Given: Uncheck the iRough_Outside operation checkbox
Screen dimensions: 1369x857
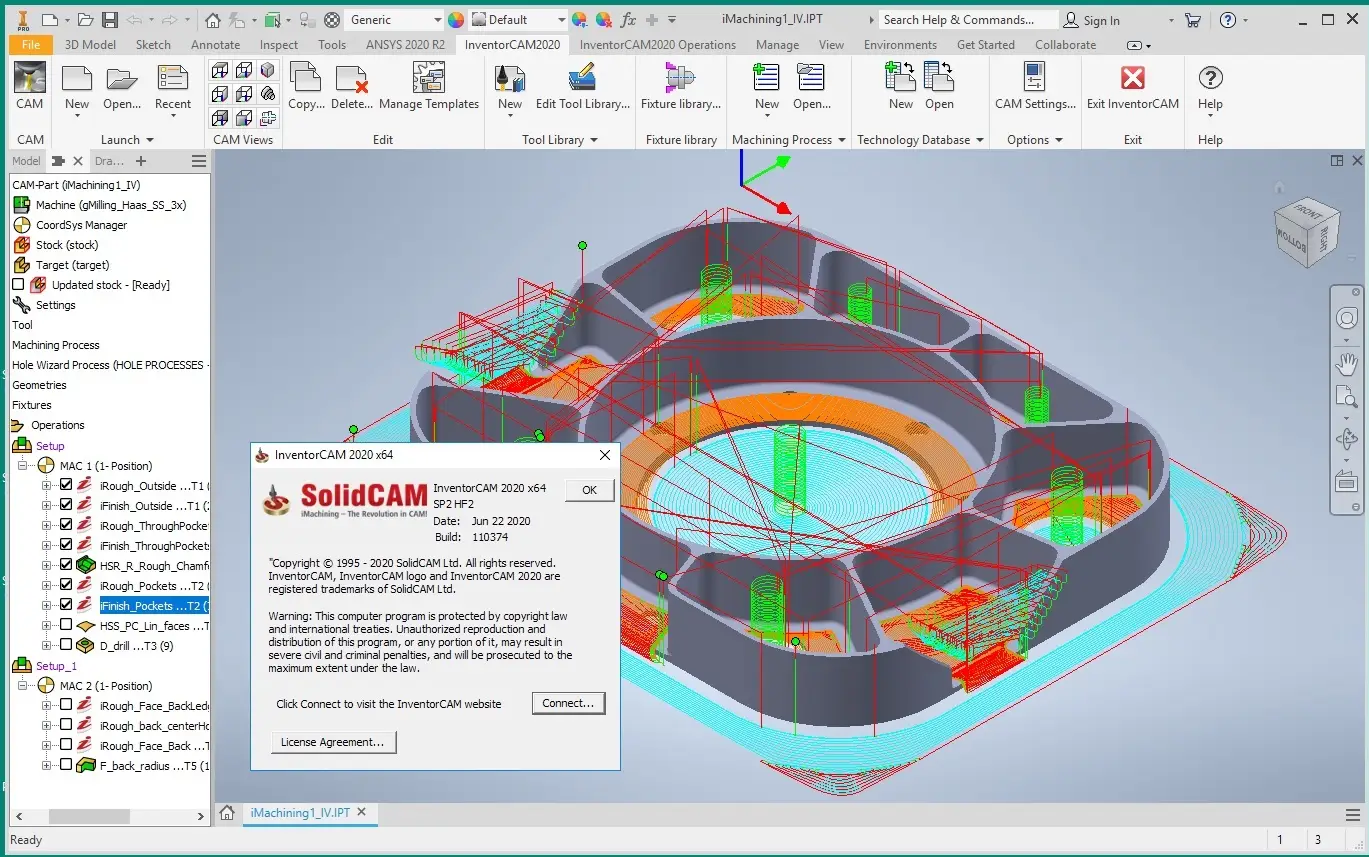Looking at the screenshot, I should tap(66, 485).
